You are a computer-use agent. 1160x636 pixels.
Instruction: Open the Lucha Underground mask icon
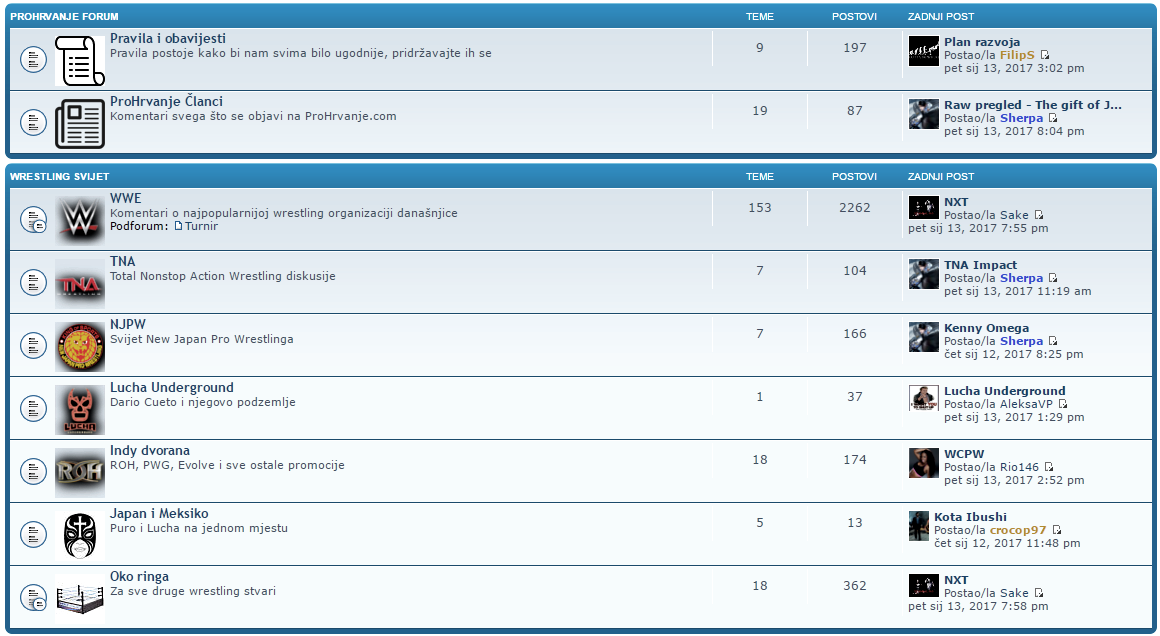(x=80, y=409)
